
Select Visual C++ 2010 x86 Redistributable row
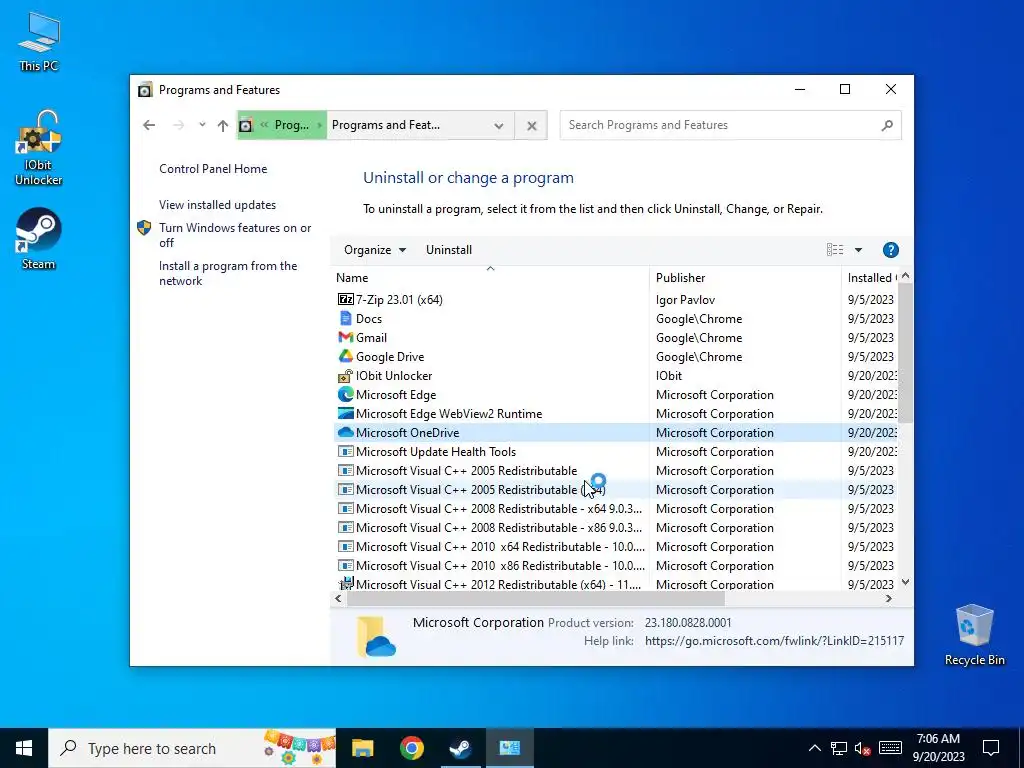[x=614, y=565]
